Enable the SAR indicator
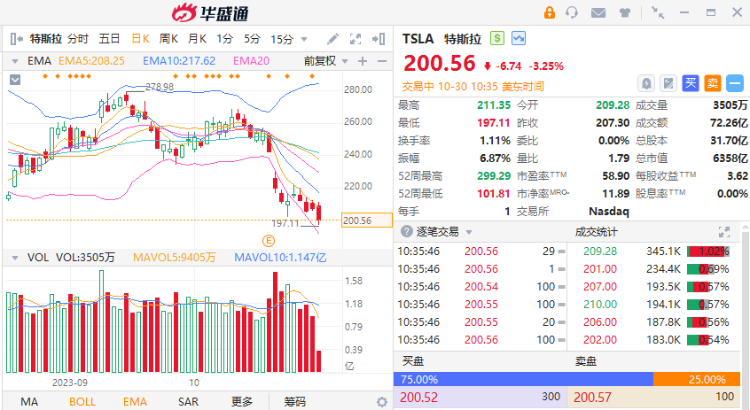 coord(188,402)
